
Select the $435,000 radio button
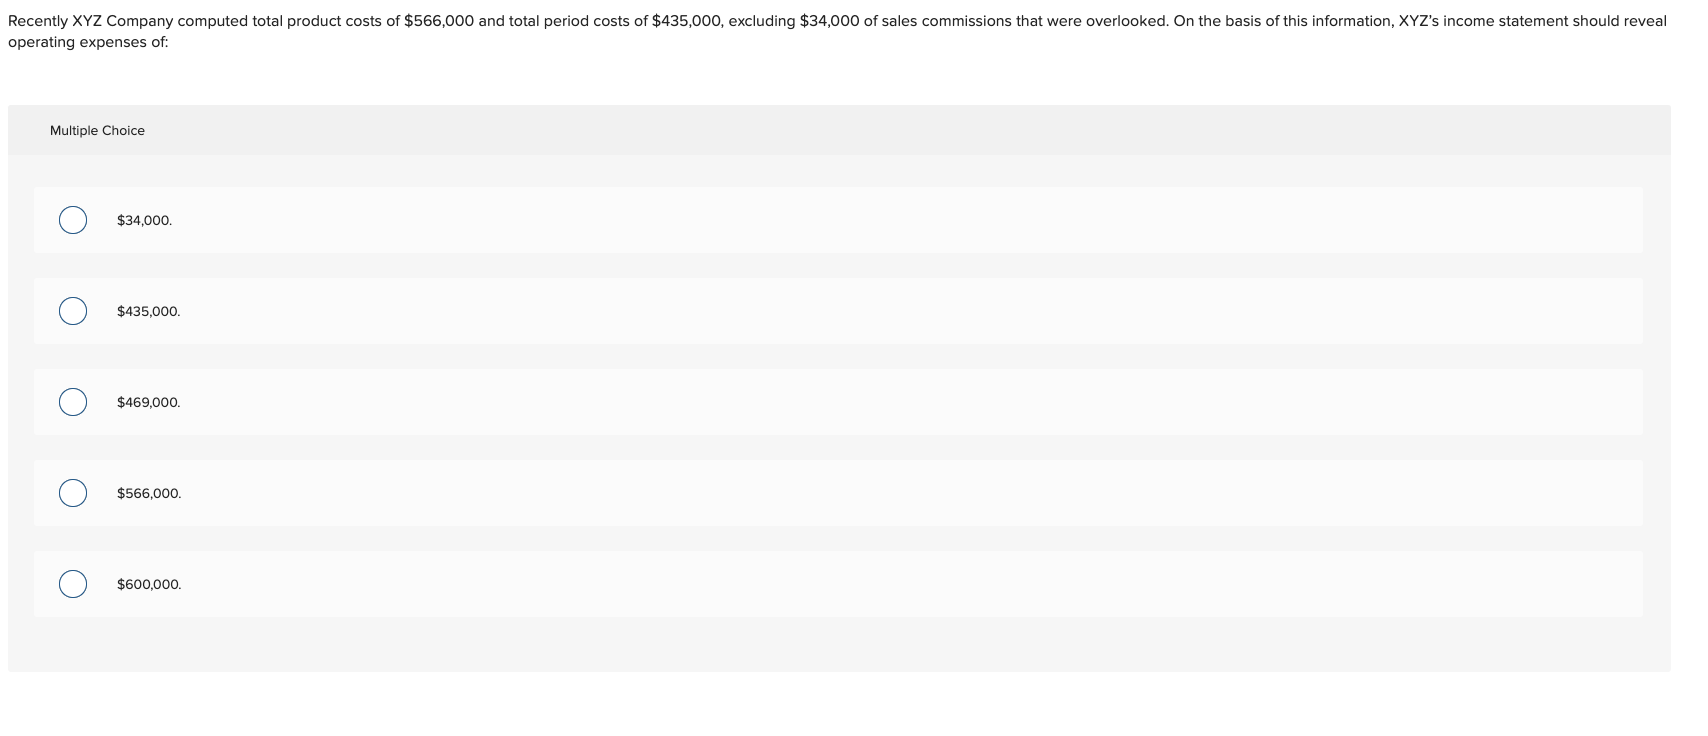click(71, 311)
